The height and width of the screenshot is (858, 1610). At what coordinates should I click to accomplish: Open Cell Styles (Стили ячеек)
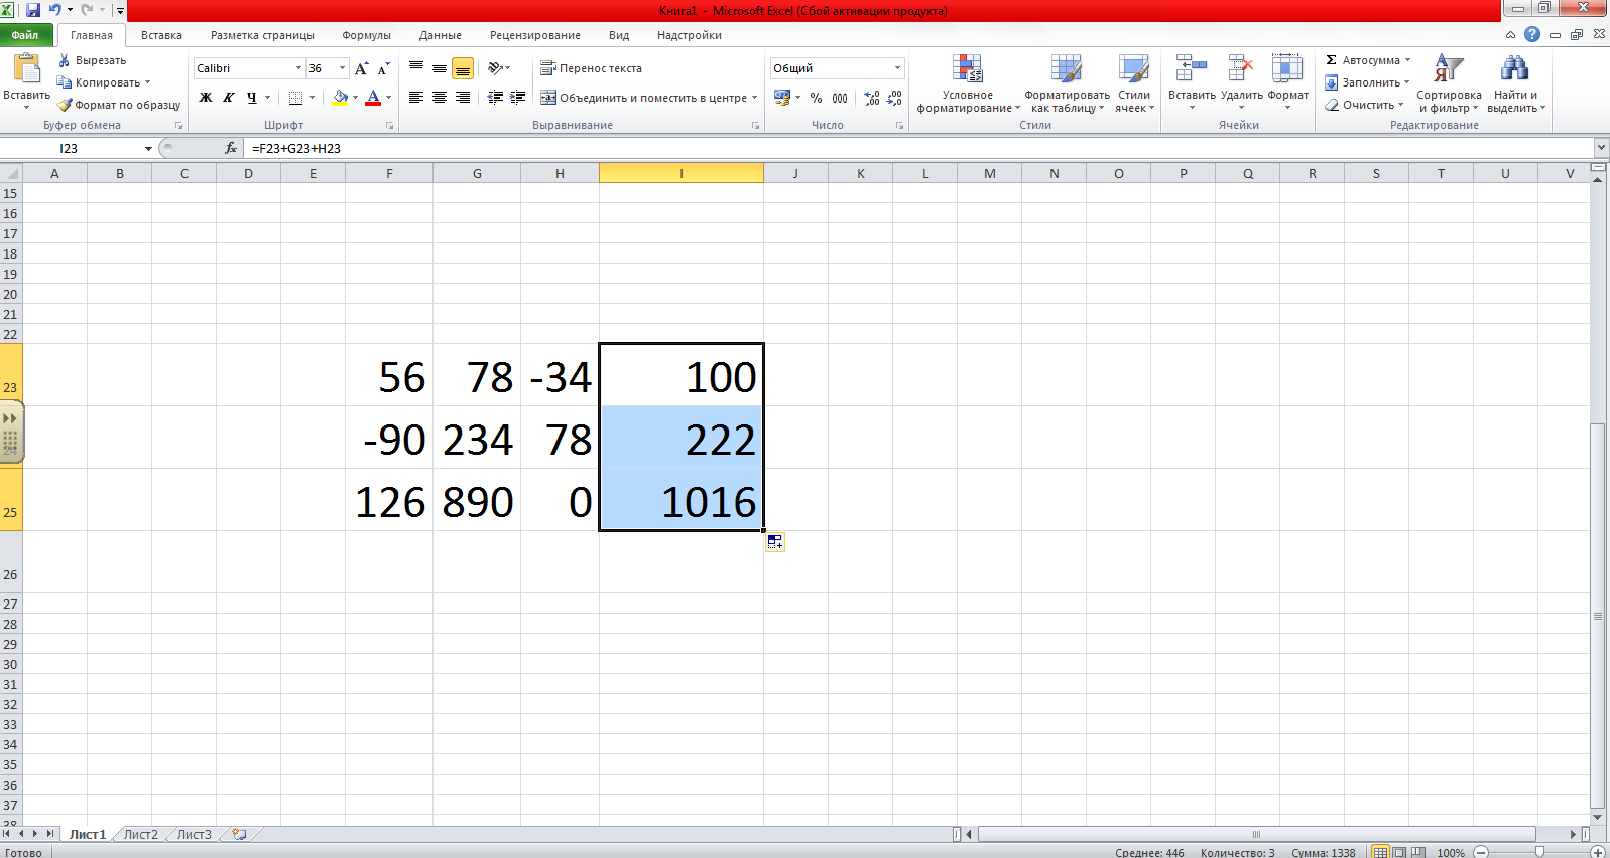[1134, 84]
